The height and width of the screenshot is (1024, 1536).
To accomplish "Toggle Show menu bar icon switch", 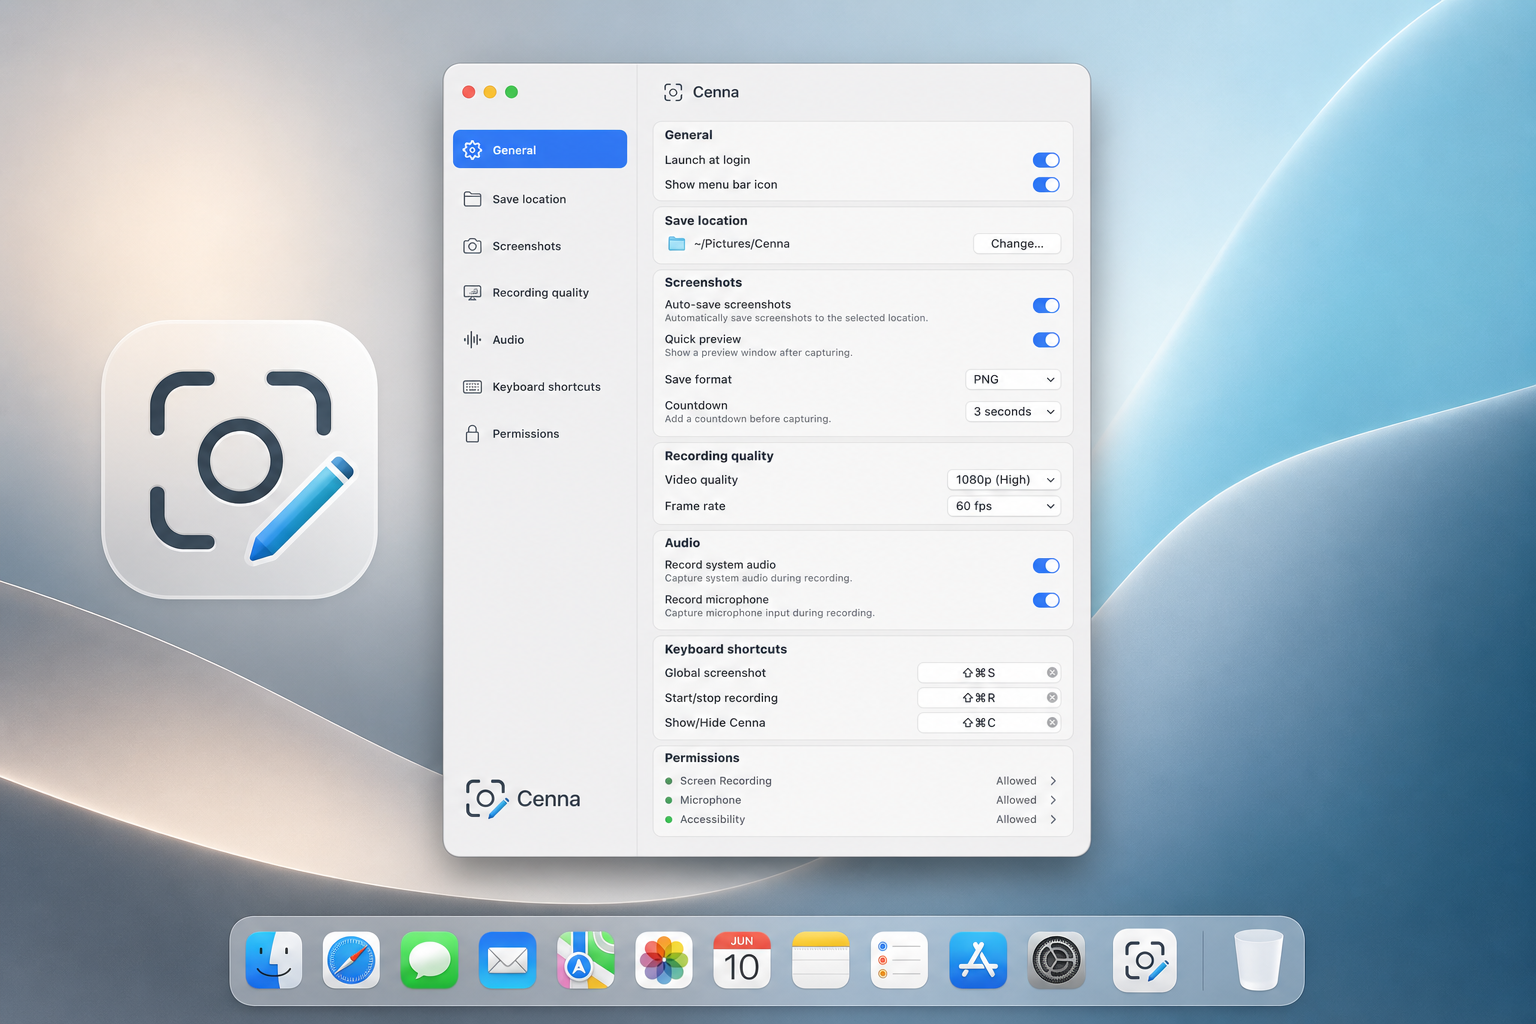I will 1046,185.
